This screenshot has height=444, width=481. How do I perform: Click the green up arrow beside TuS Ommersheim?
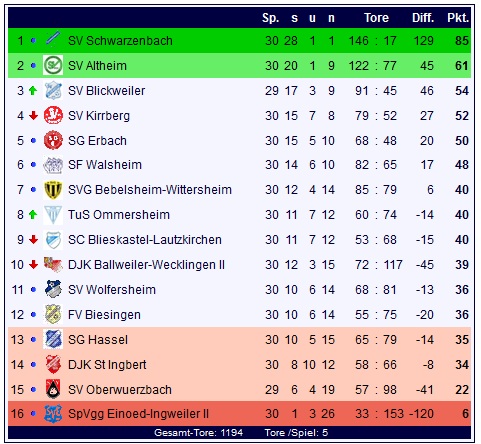pyautogui.click(x=33, y=214)
